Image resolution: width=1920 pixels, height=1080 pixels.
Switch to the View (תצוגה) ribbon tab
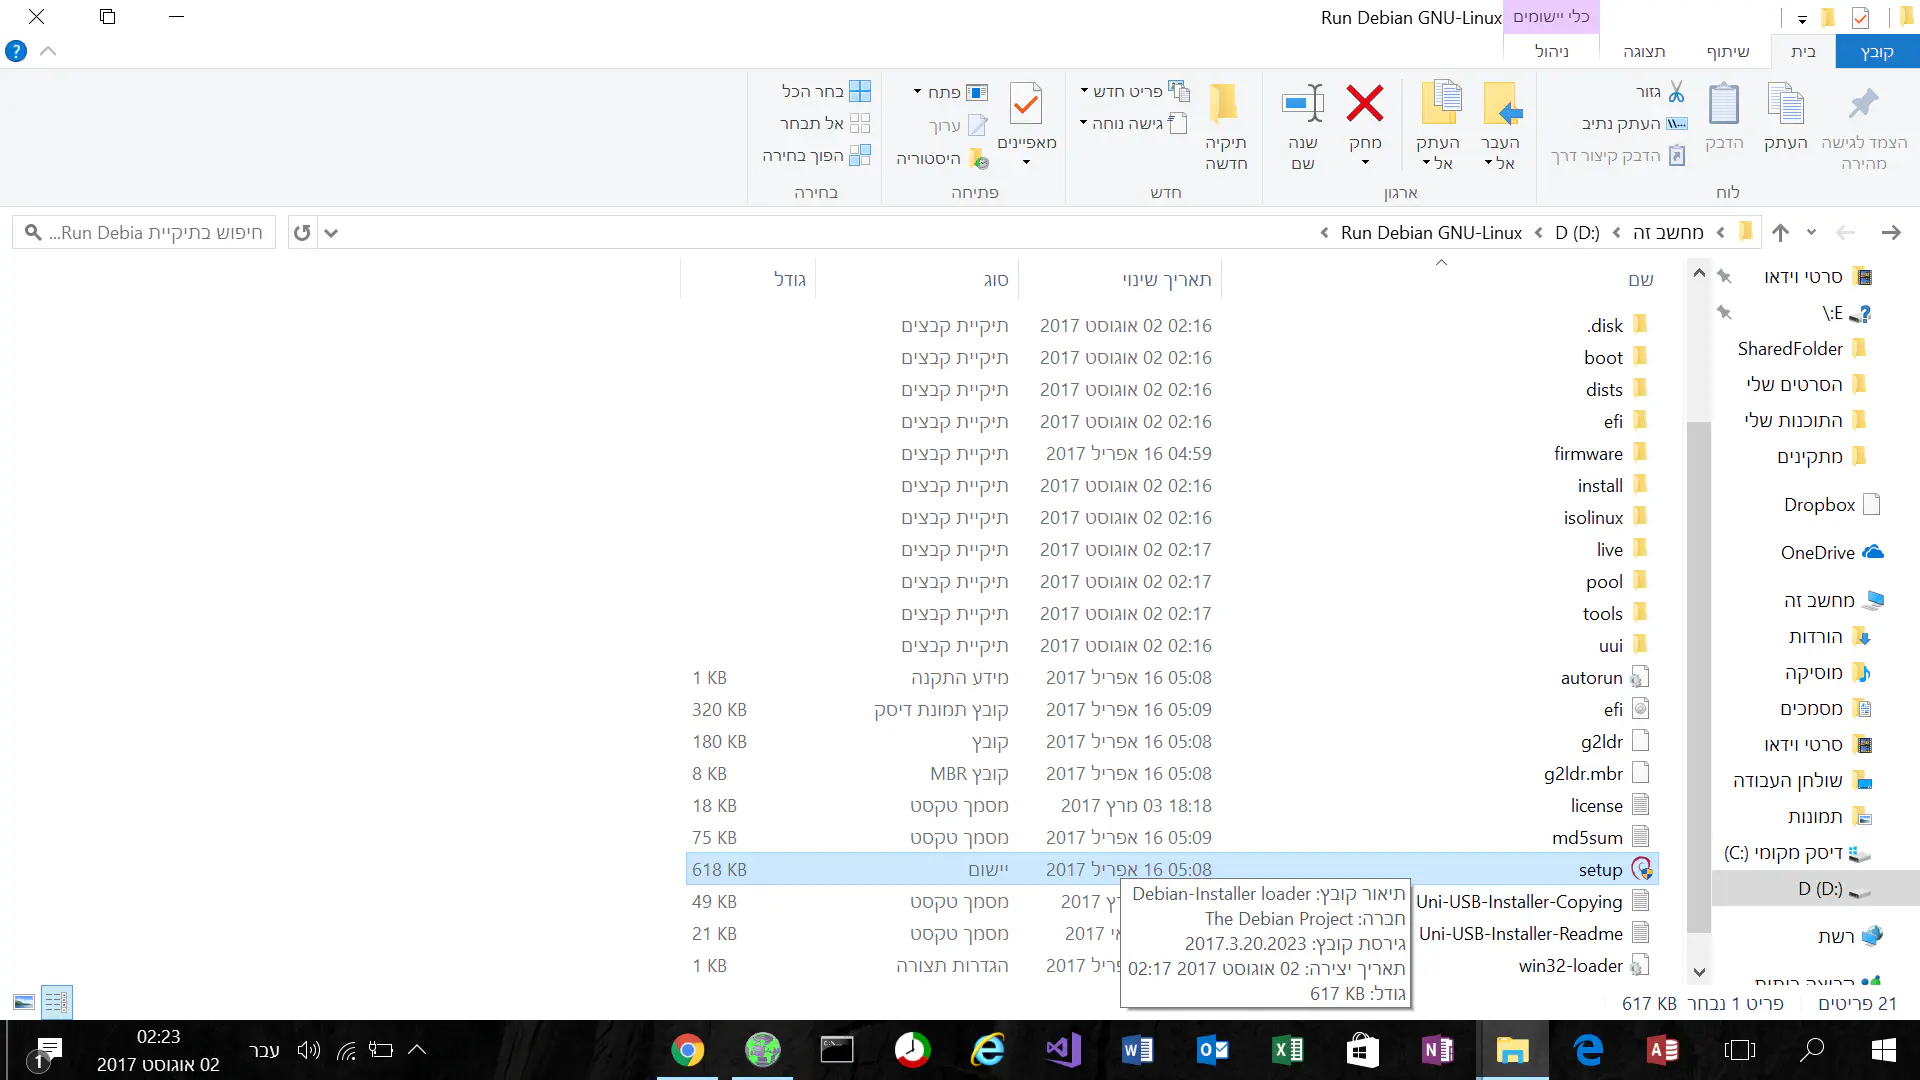pos(1644,51)
